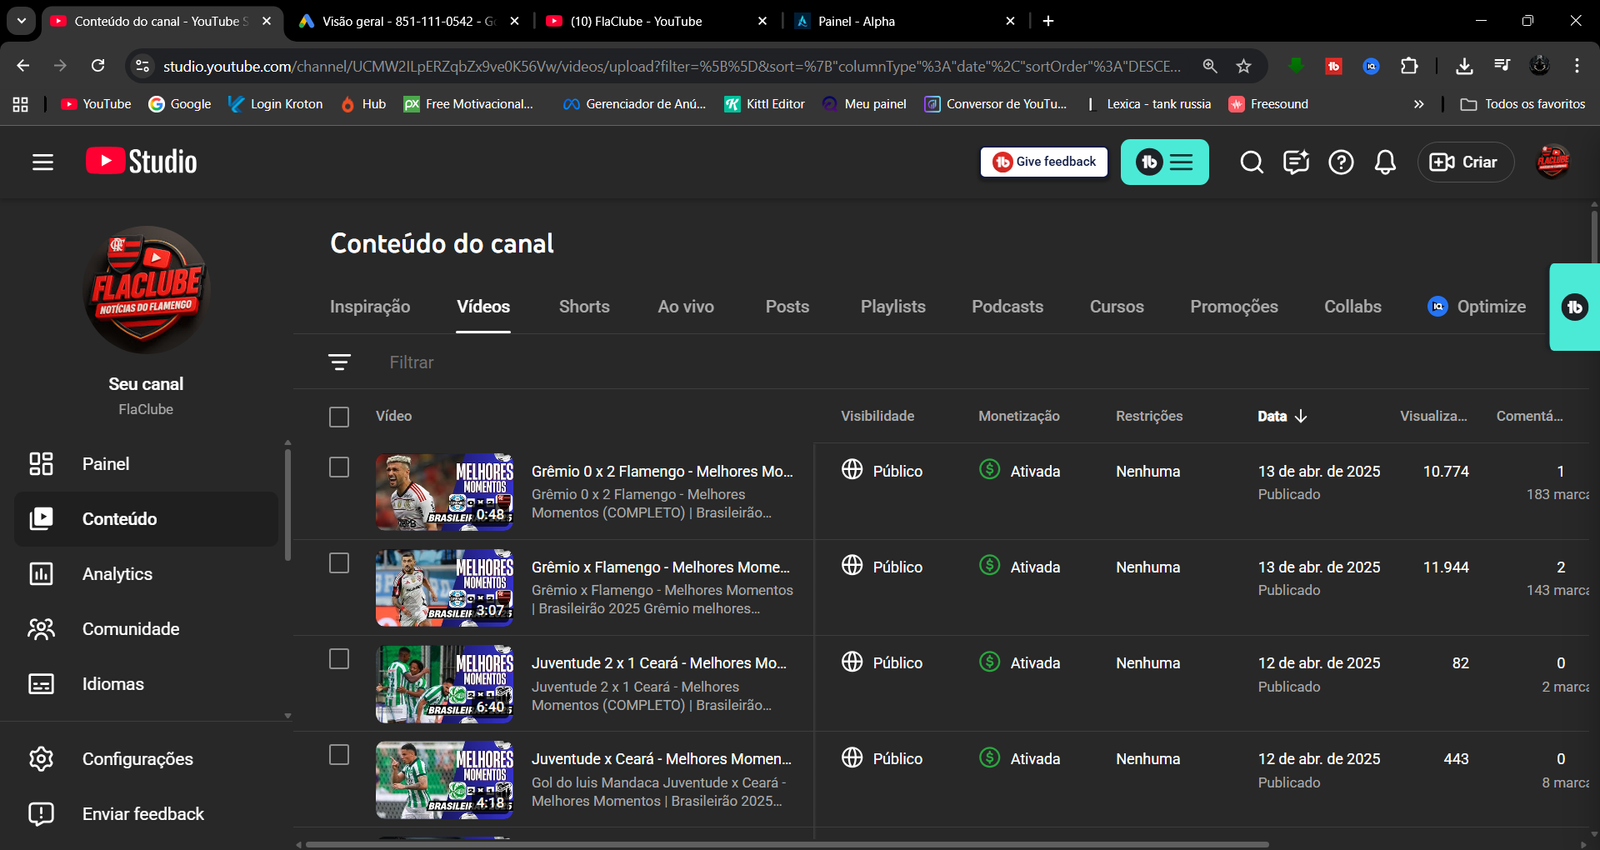
Task: Switch to the Shorts tab
Action: pos(584,307)
